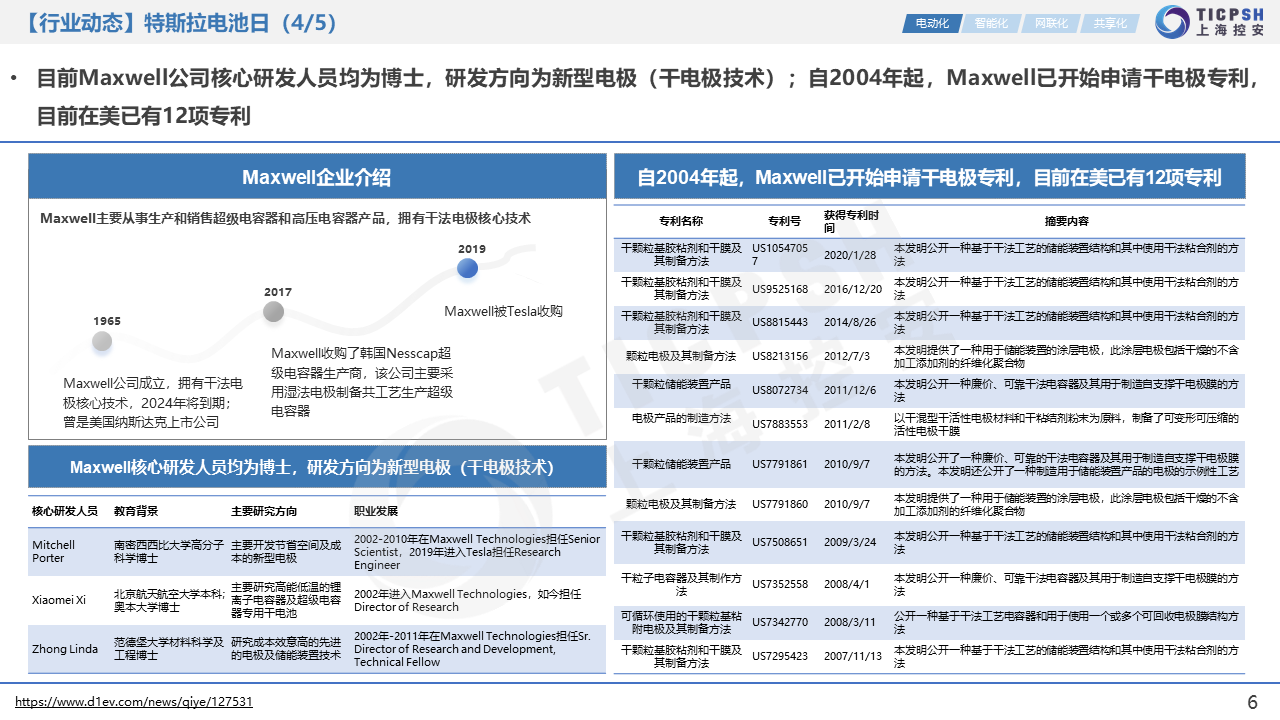Click the Mitchell Porter name cell
The image size is (1280, 720).
pos(53,551)
